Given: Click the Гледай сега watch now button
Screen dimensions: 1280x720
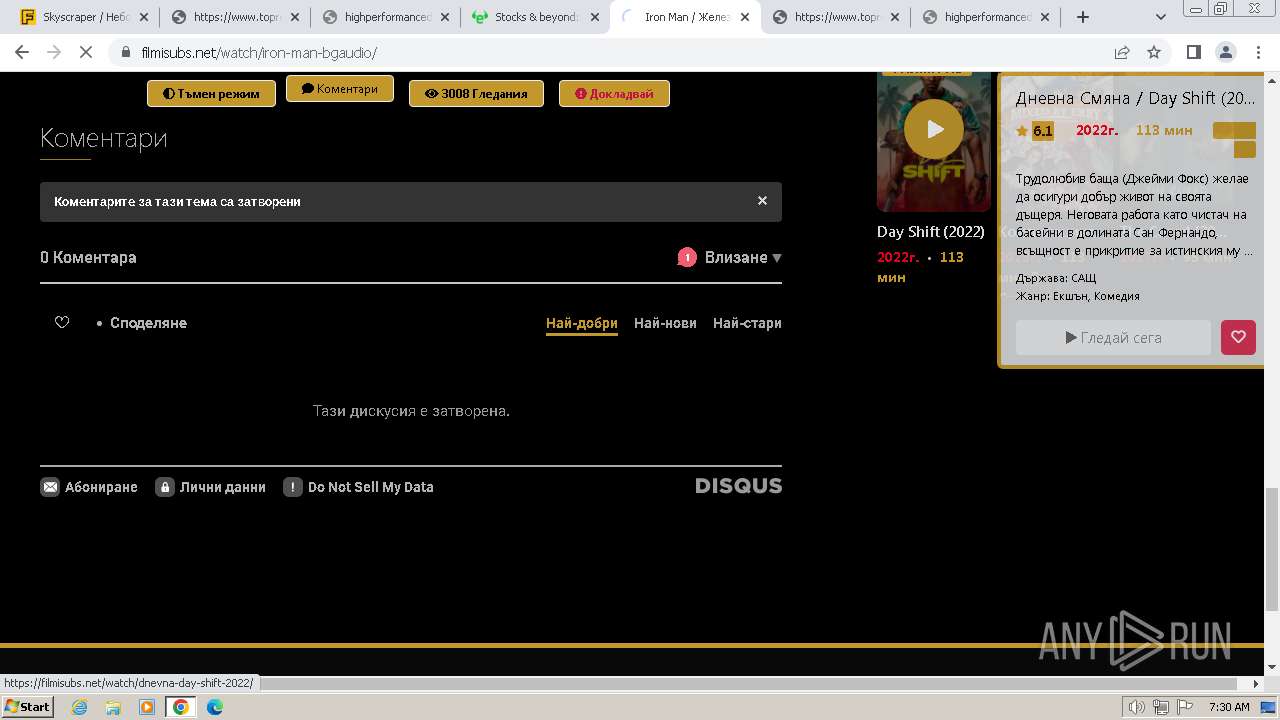Looking at the screenshot, I should tap(1114, 338).
